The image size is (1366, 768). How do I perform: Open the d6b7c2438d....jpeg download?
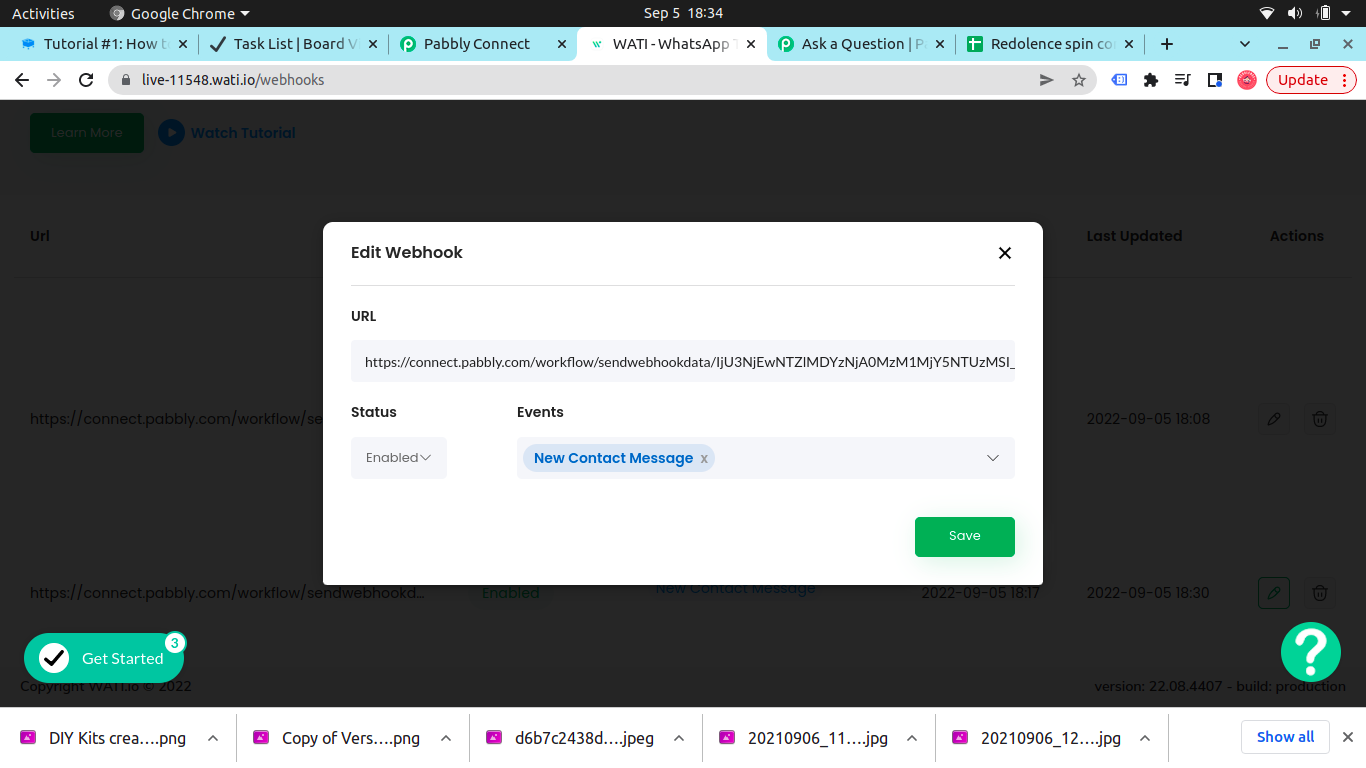571,738
